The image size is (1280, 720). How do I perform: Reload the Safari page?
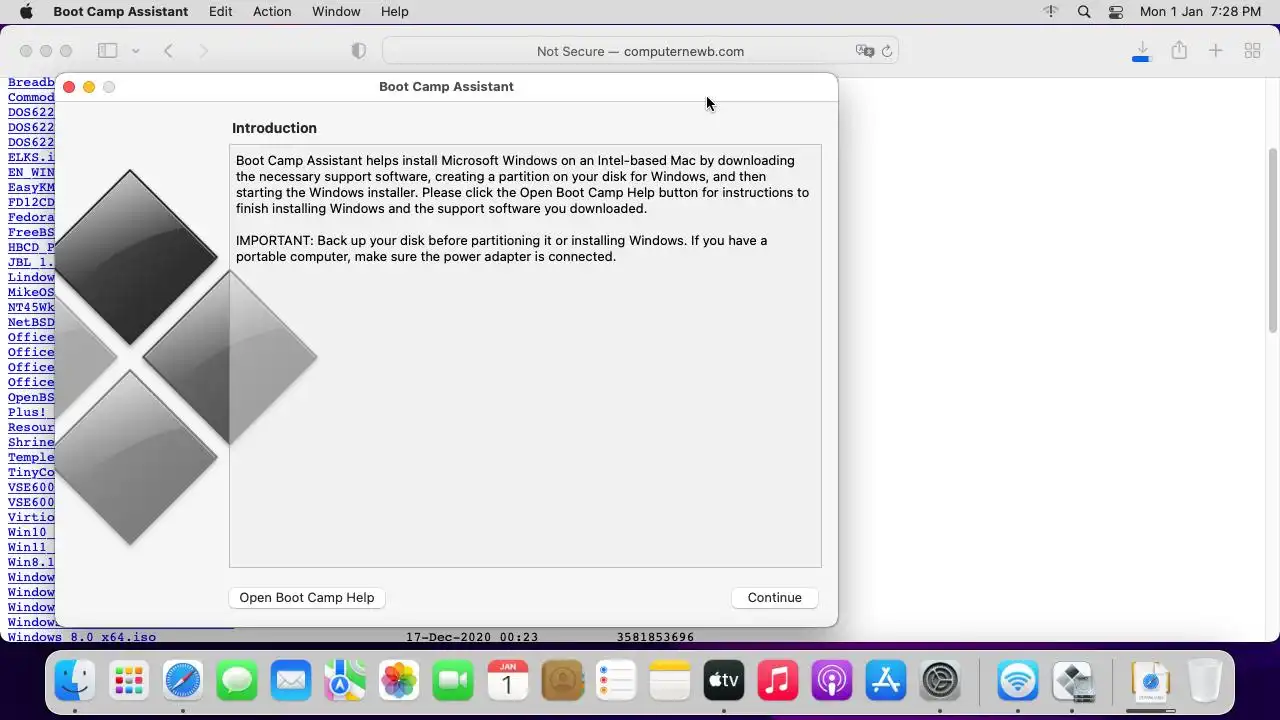pyautogui.click(x=887, y=51)
